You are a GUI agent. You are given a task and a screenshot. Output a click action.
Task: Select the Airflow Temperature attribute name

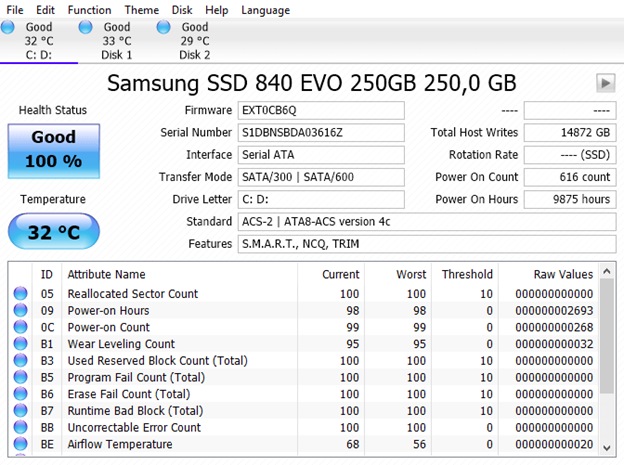(120, 444)
